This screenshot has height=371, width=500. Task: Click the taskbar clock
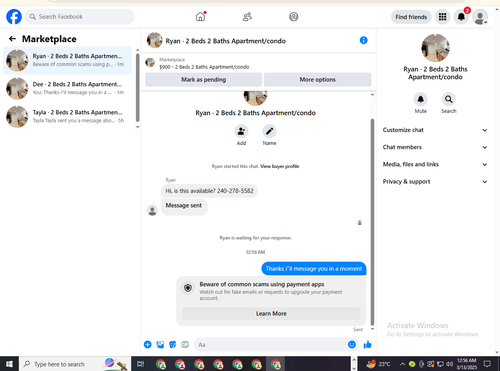(x=467, y=364)
